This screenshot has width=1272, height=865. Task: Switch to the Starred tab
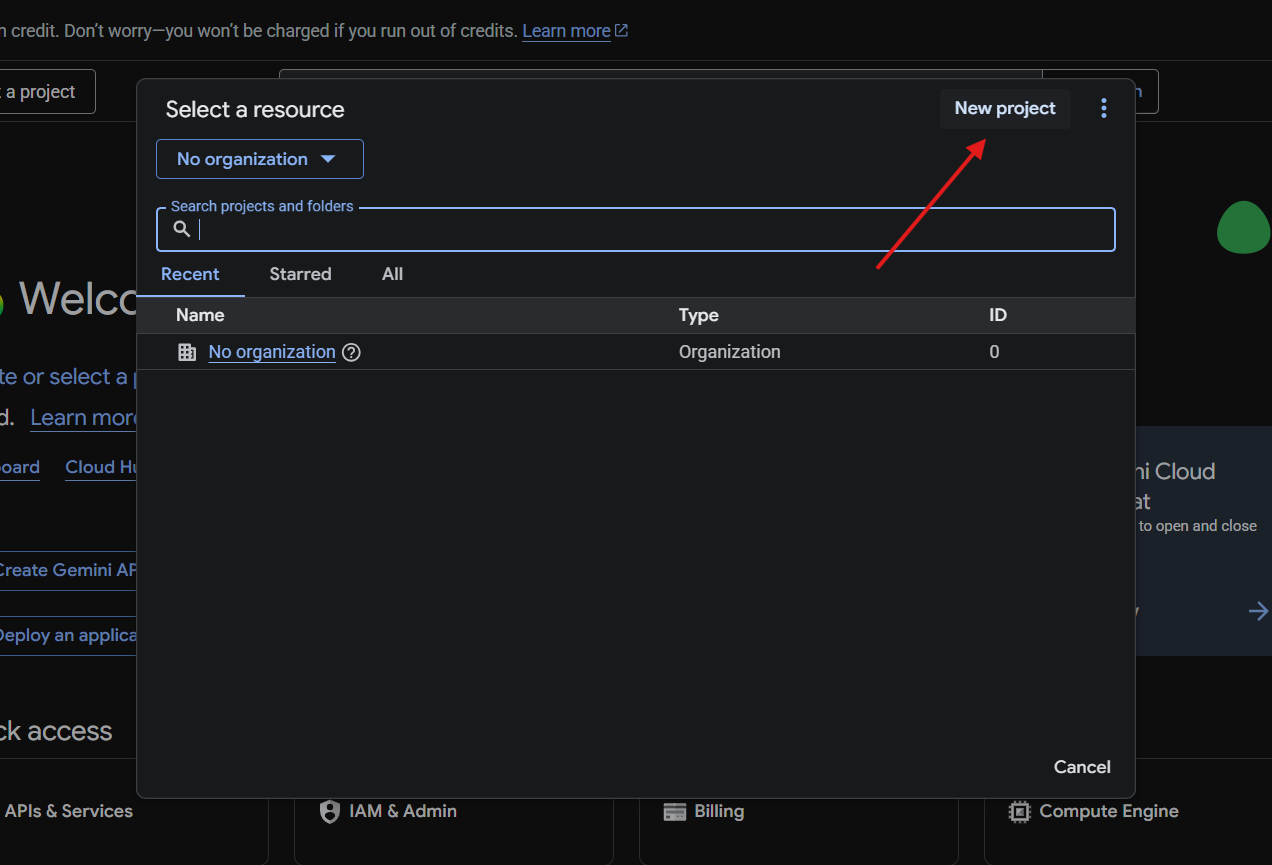click(x=300, y=274)
